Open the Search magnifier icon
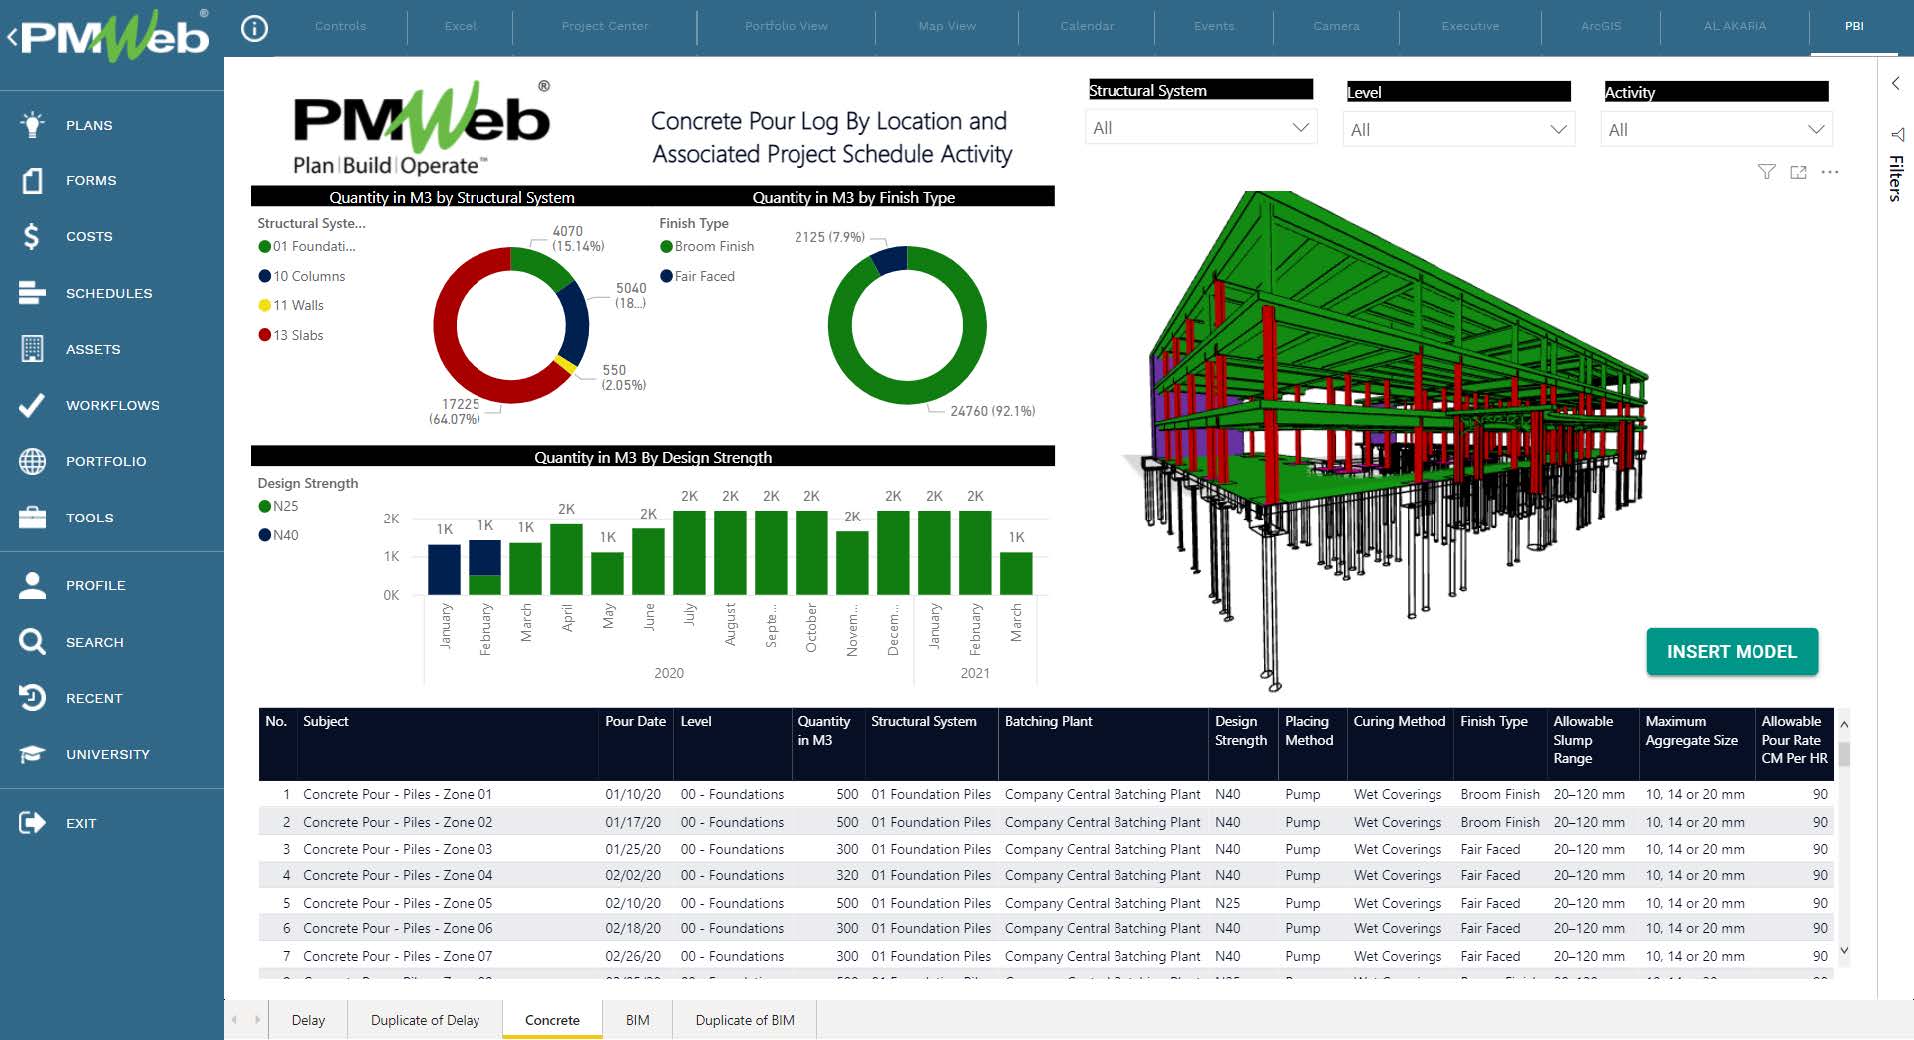Screen dimensions: 1914x1040 (x=32, y=642)
